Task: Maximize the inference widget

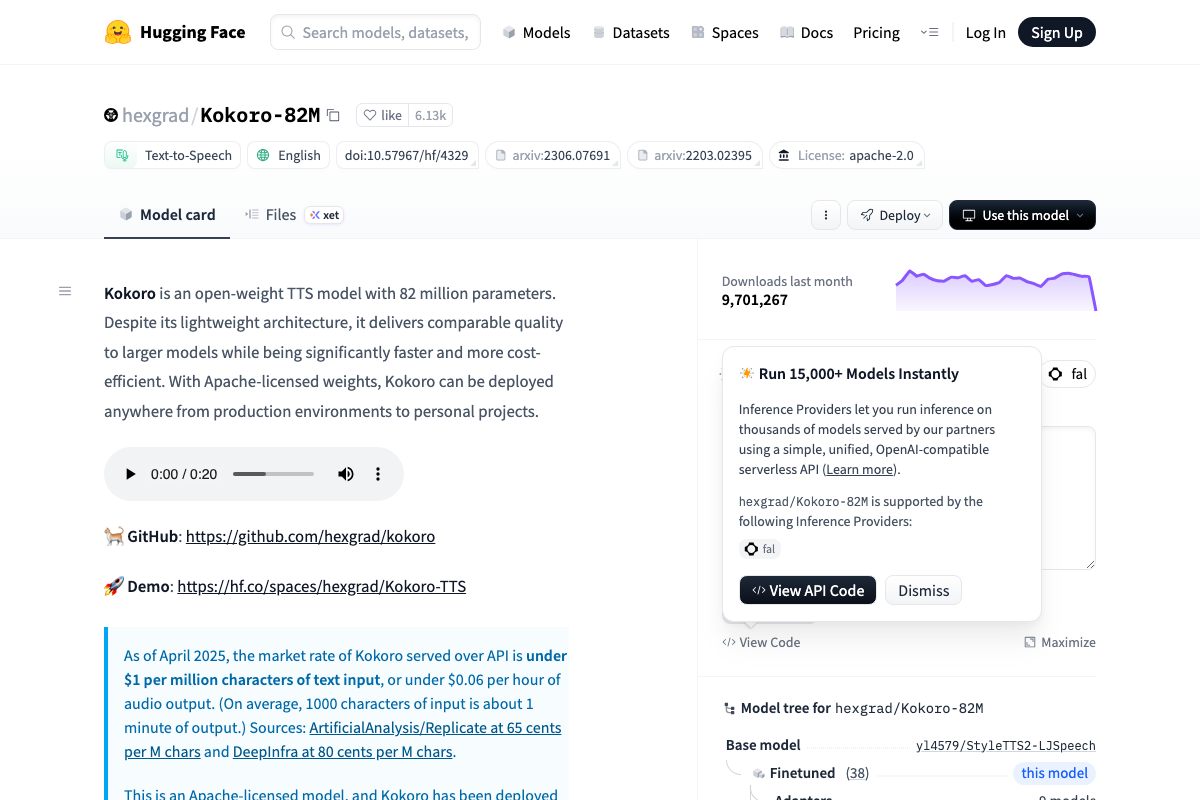Action: tap(1060, 642)
